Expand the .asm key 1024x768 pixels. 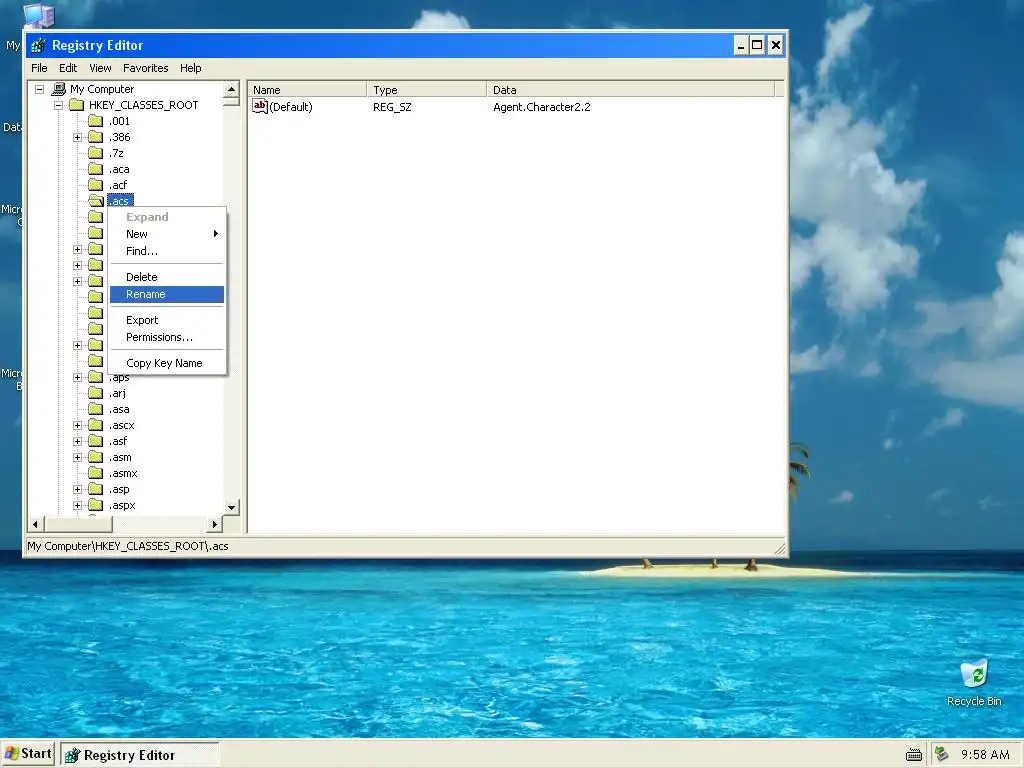[78, 457]
